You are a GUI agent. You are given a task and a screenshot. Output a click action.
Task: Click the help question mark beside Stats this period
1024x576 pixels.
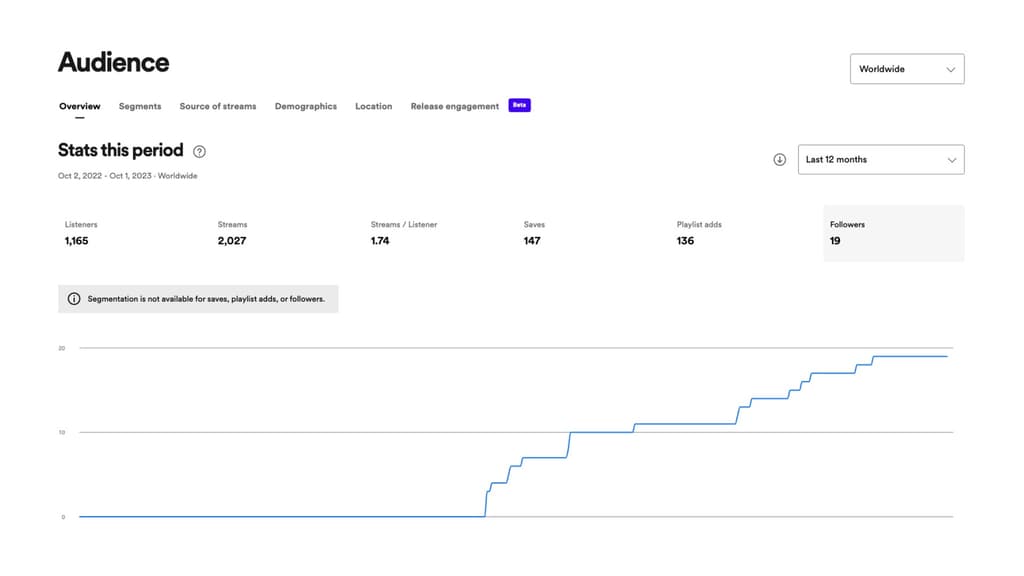pos(199,151)
